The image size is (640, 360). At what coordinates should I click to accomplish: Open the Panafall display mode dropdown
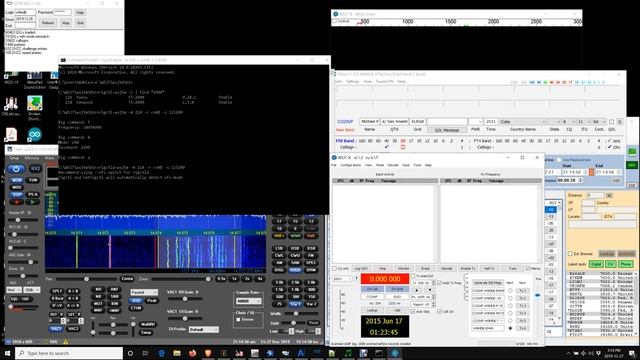(144, 292)
